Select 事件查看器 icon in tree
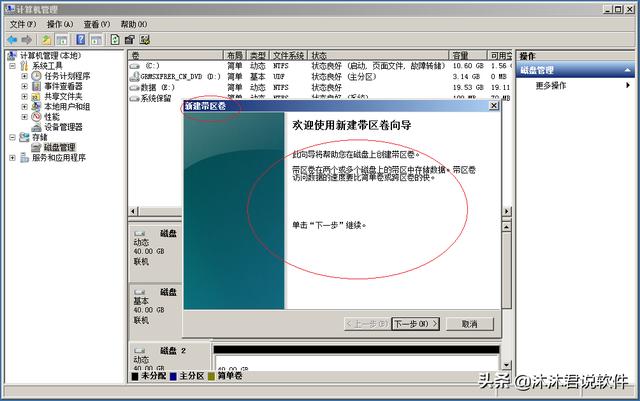Image resolution: width=640 pixels, height=401 pixels. click(x=36, y=86)
